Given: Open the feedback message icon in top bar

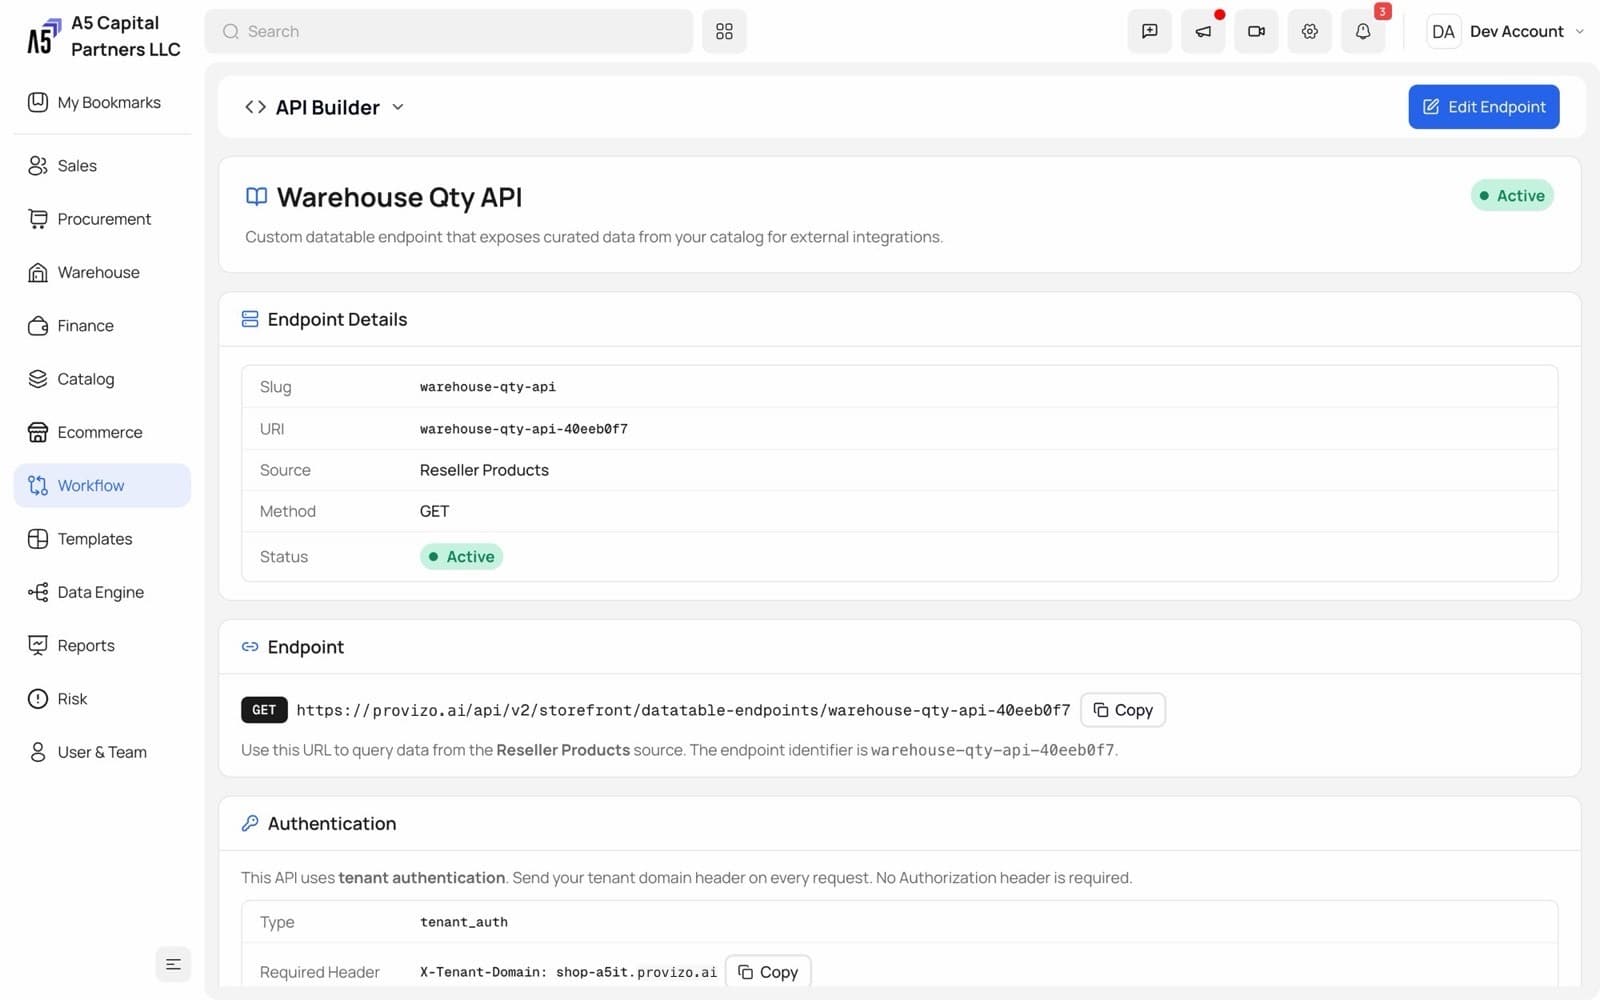Looking at the screenshot, I should 1149,31.
